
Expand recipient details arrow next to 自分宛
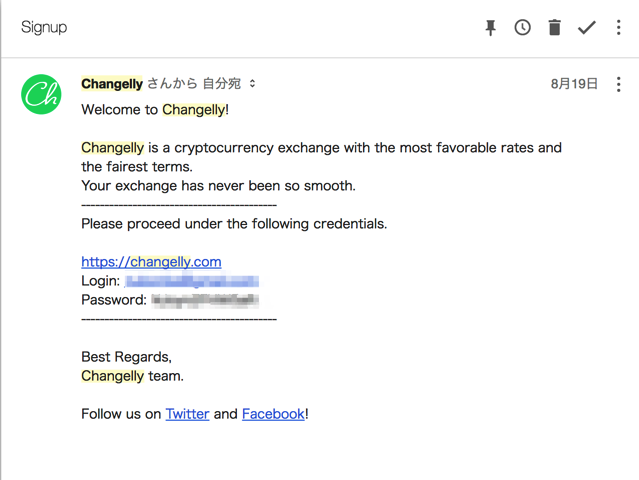253,84
